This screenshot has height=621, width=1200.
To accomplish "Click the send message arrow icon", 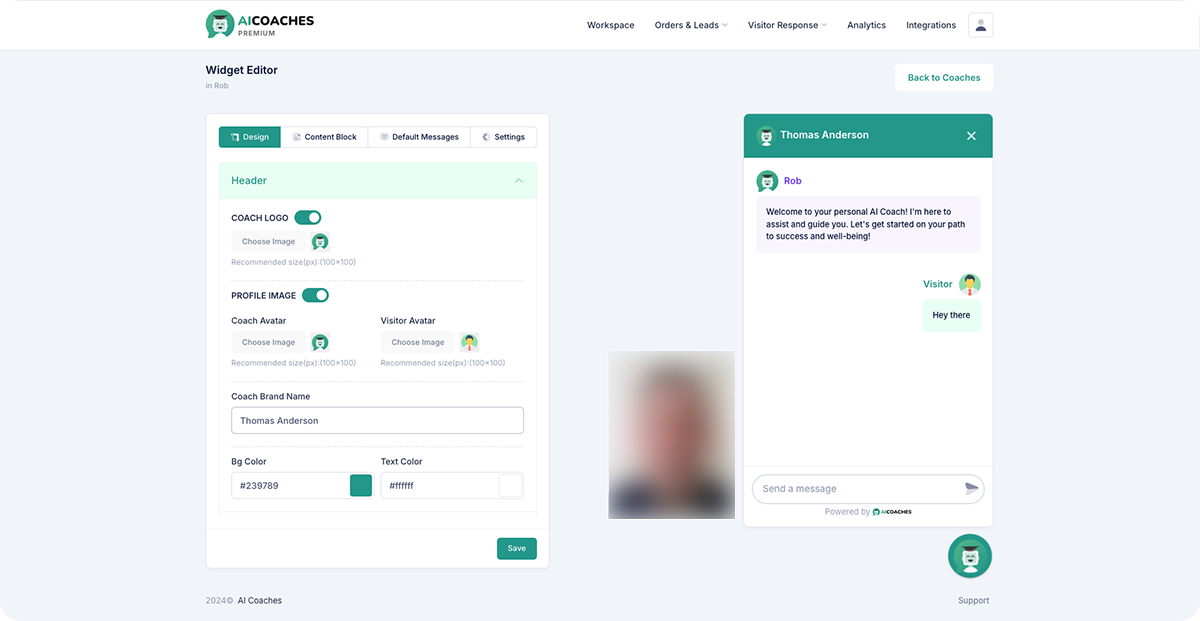I will pyautogui.click(x=971, y=488).
